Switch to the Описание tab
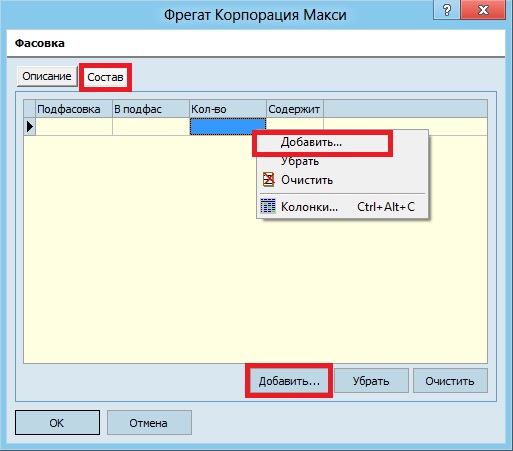The height and width of the screenshot is (451, 513). (x=47, y=76)
